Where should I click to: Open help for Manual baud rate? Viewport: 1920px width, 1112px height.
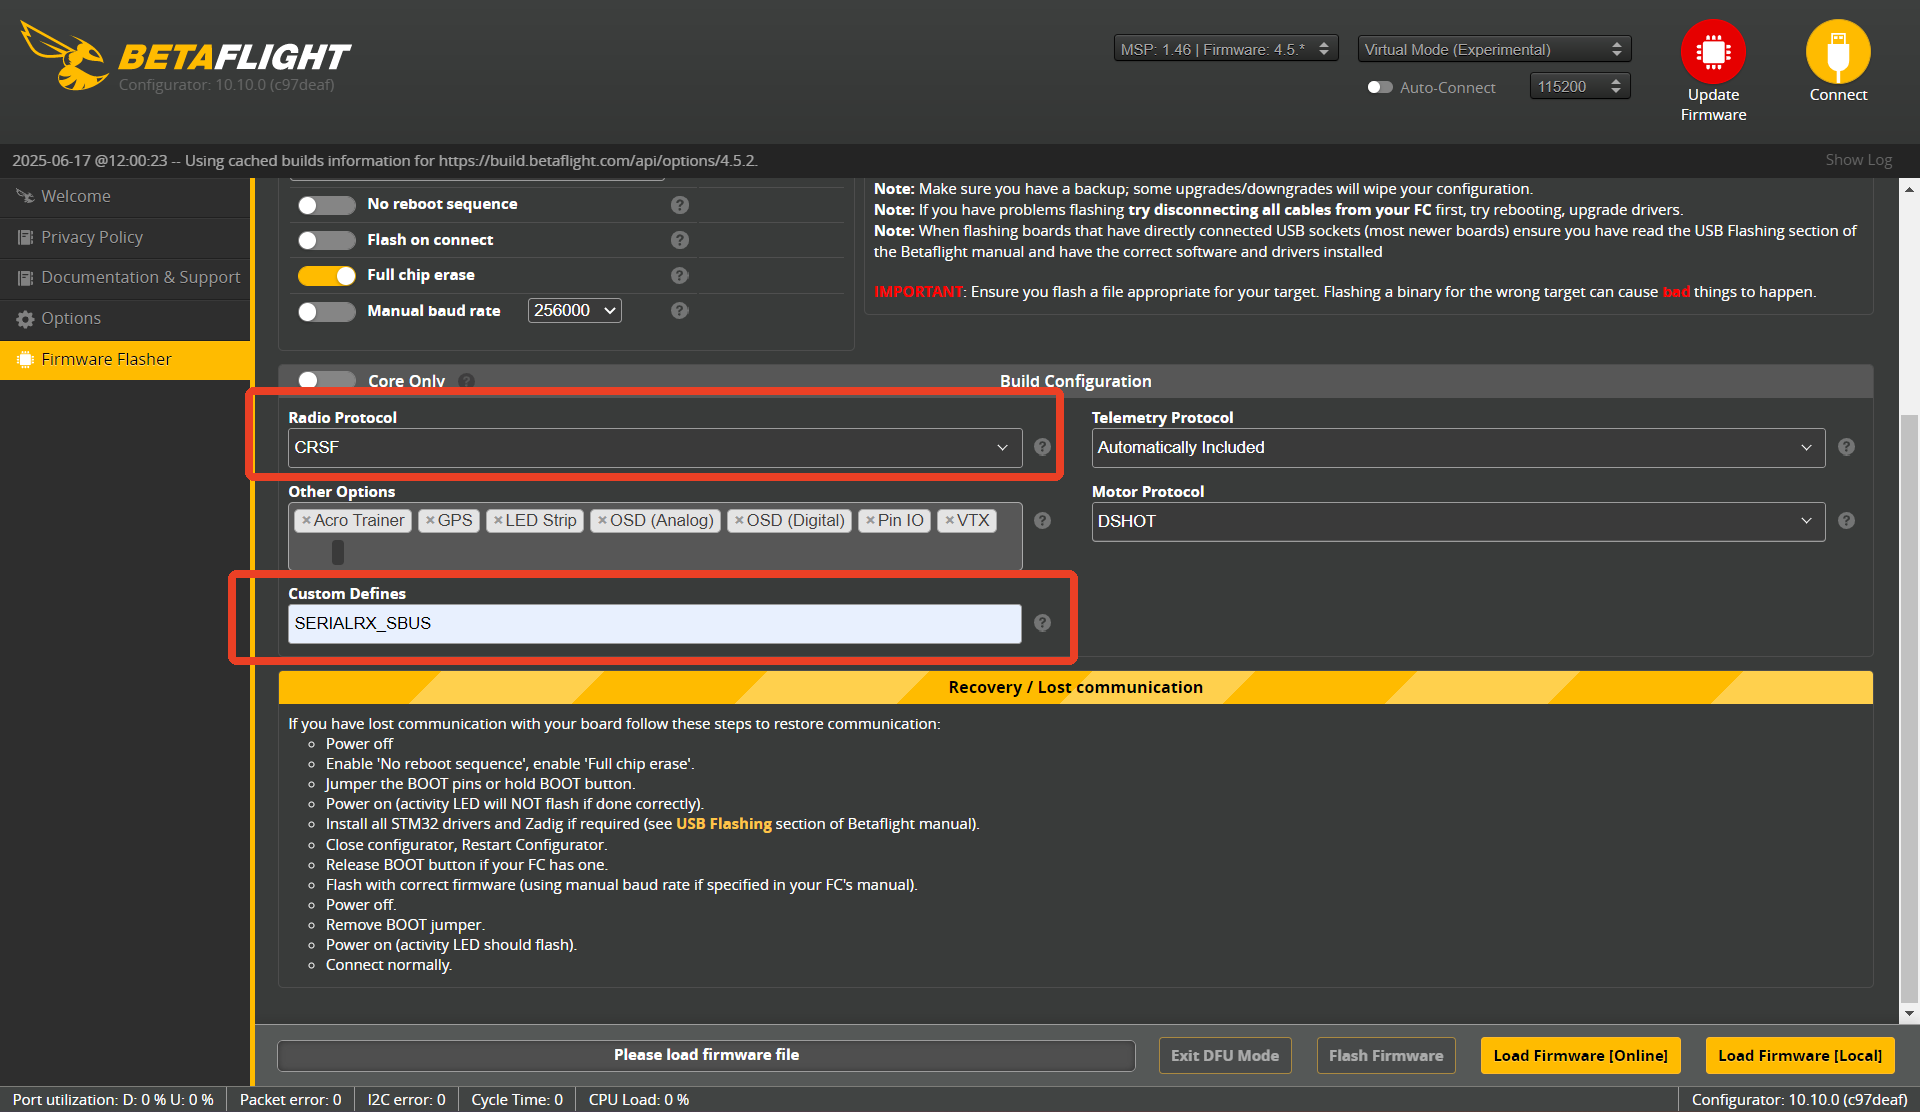coord(680,311)
